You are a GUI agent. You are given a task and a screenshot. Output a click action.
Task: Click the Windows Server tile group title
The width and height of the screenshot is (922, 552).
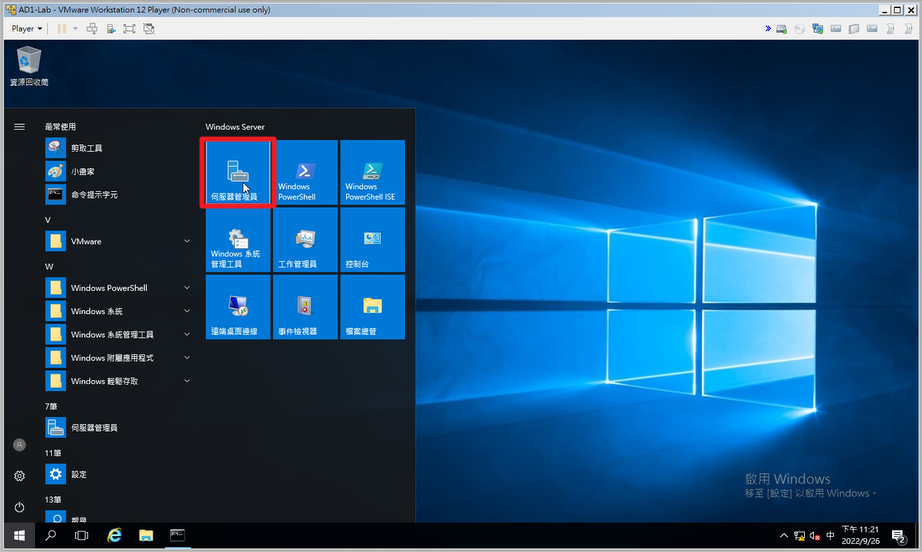[235, 127]
